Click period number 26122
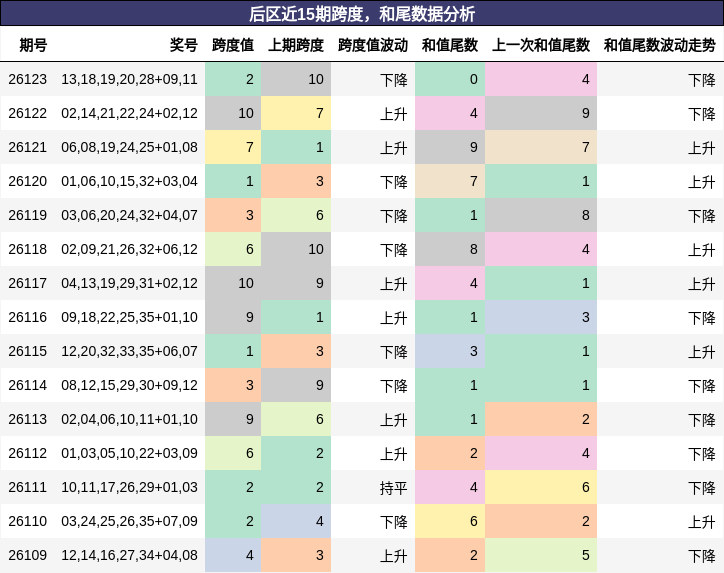 [28, 113]
